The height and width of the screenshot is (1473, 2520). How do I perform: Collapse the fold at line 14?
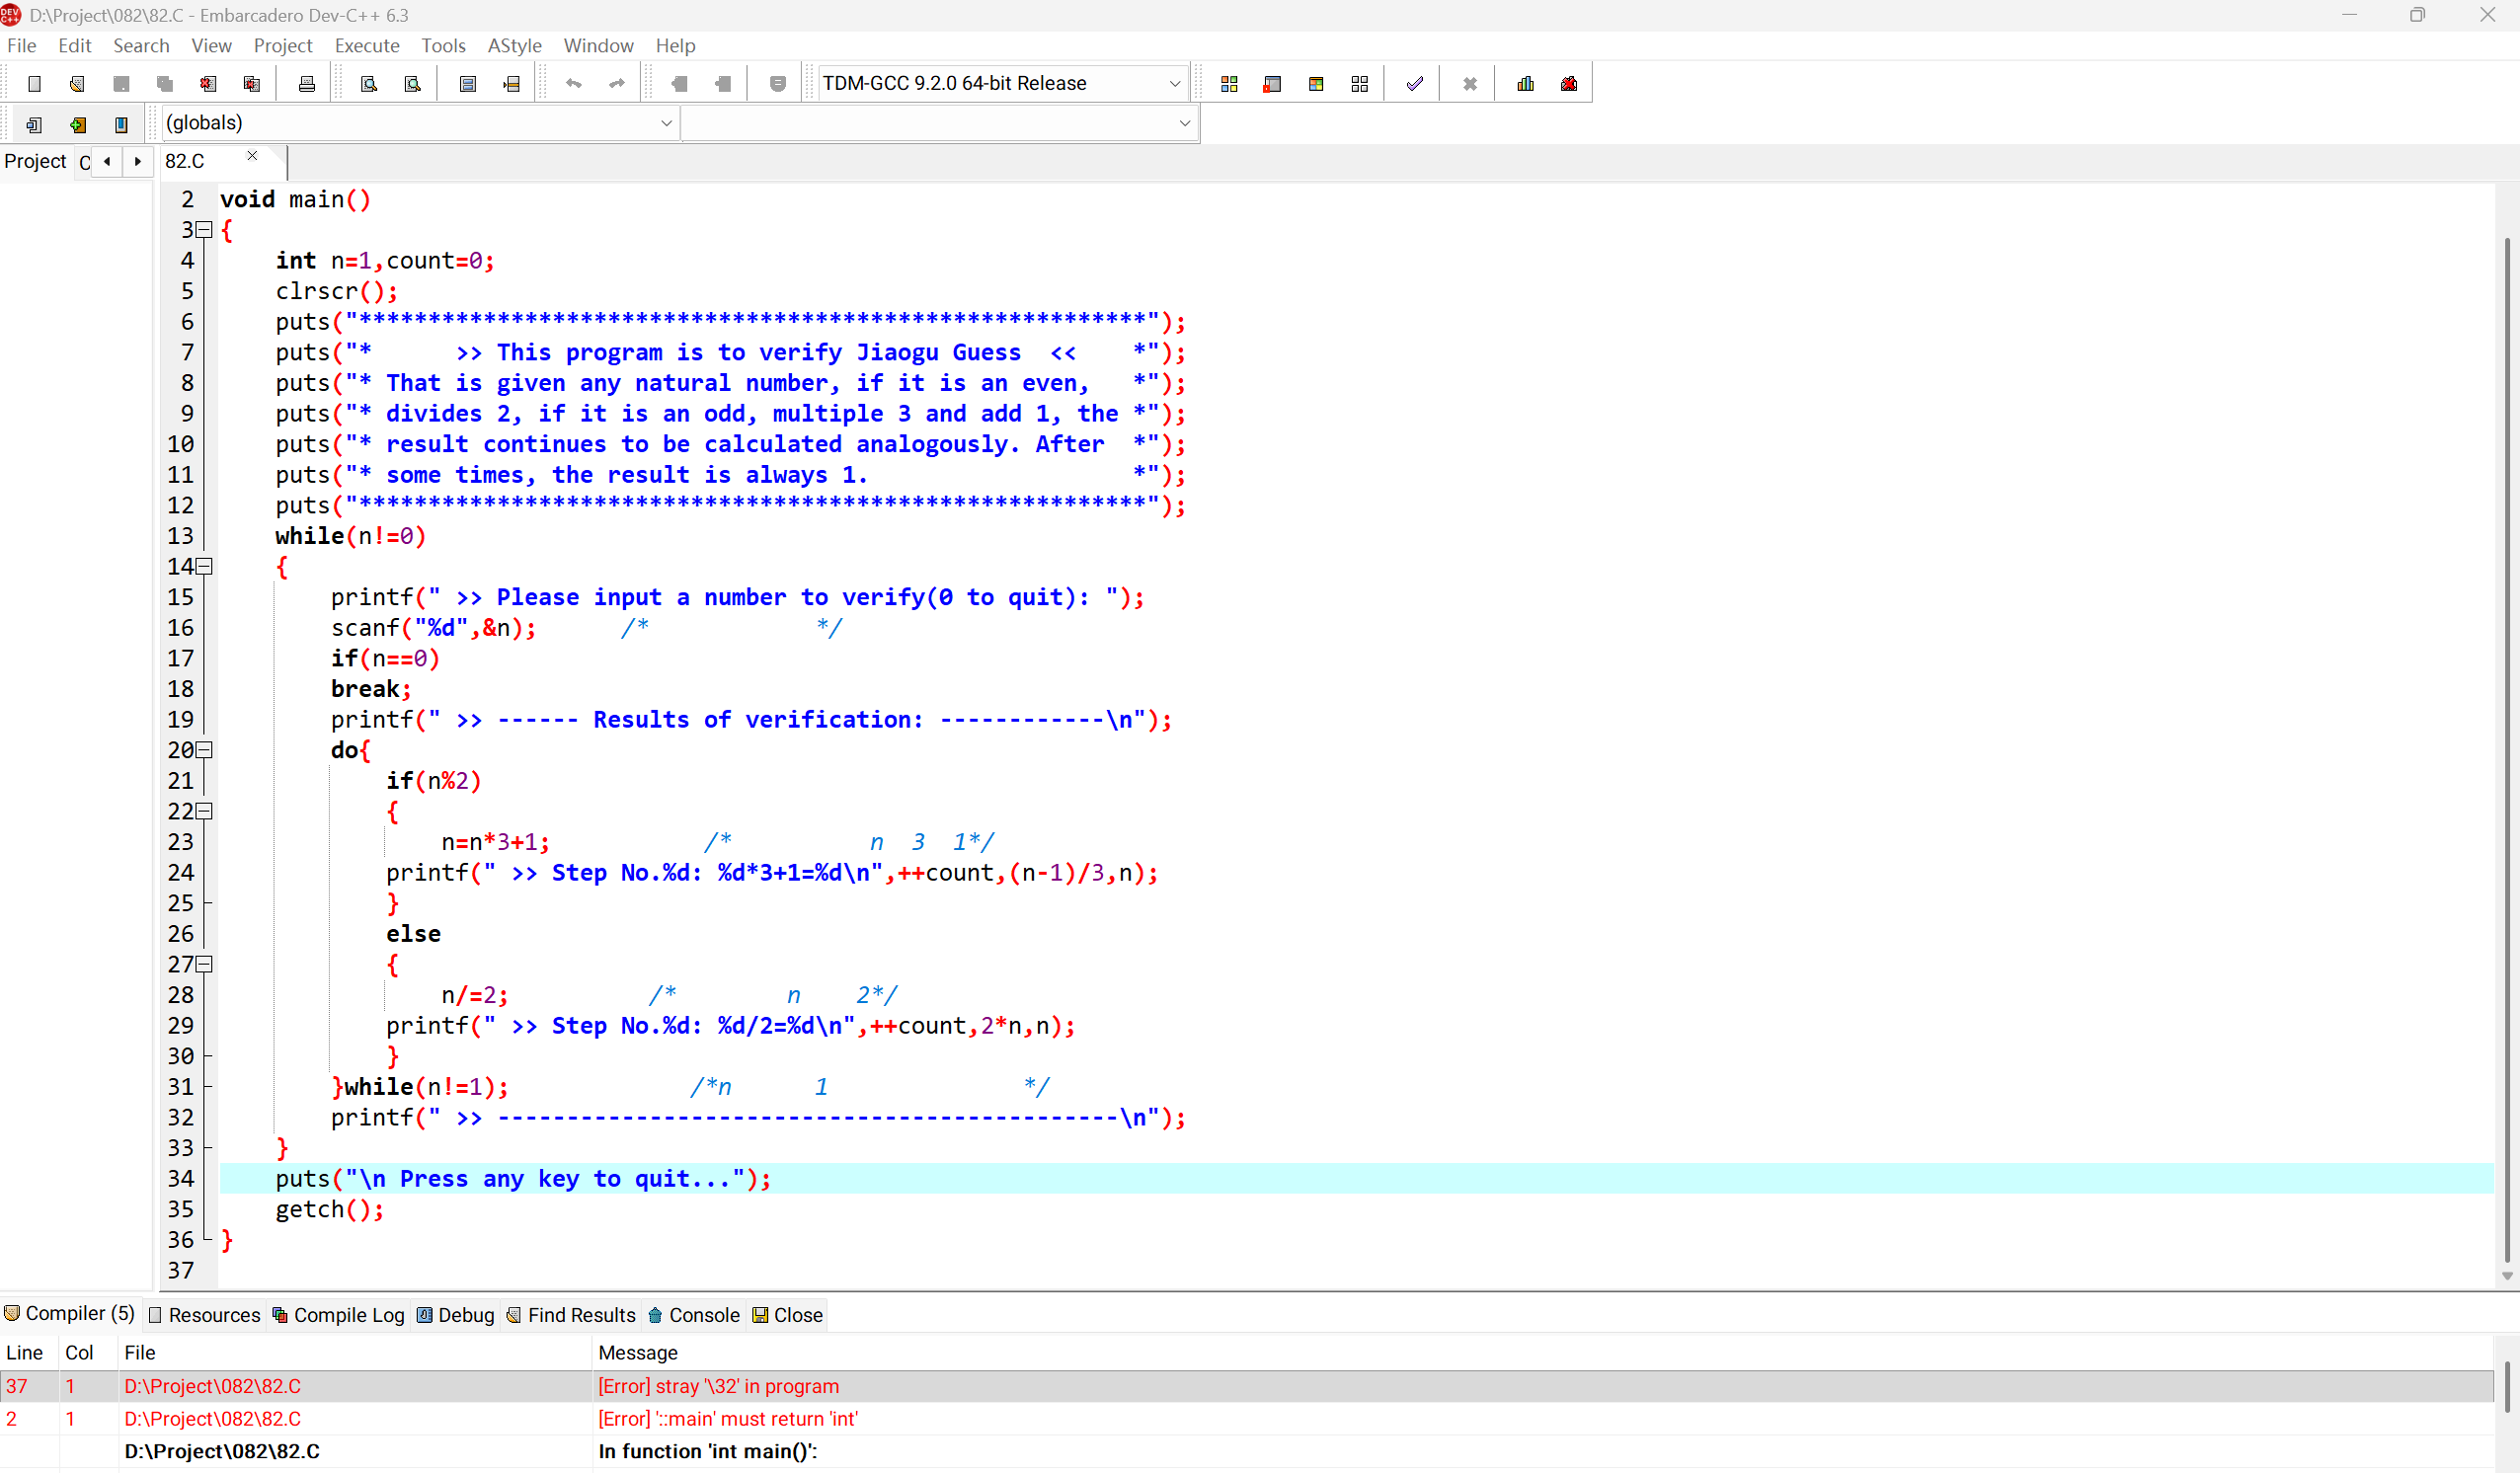pyautogui.click(x=205, y=567)
